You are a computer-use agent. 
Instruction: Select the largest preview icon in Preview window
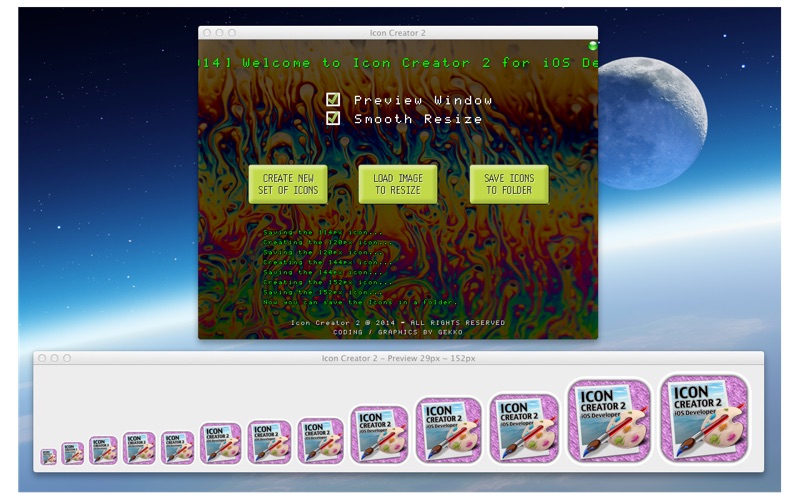pyautogui.click(x=705, y=418)
